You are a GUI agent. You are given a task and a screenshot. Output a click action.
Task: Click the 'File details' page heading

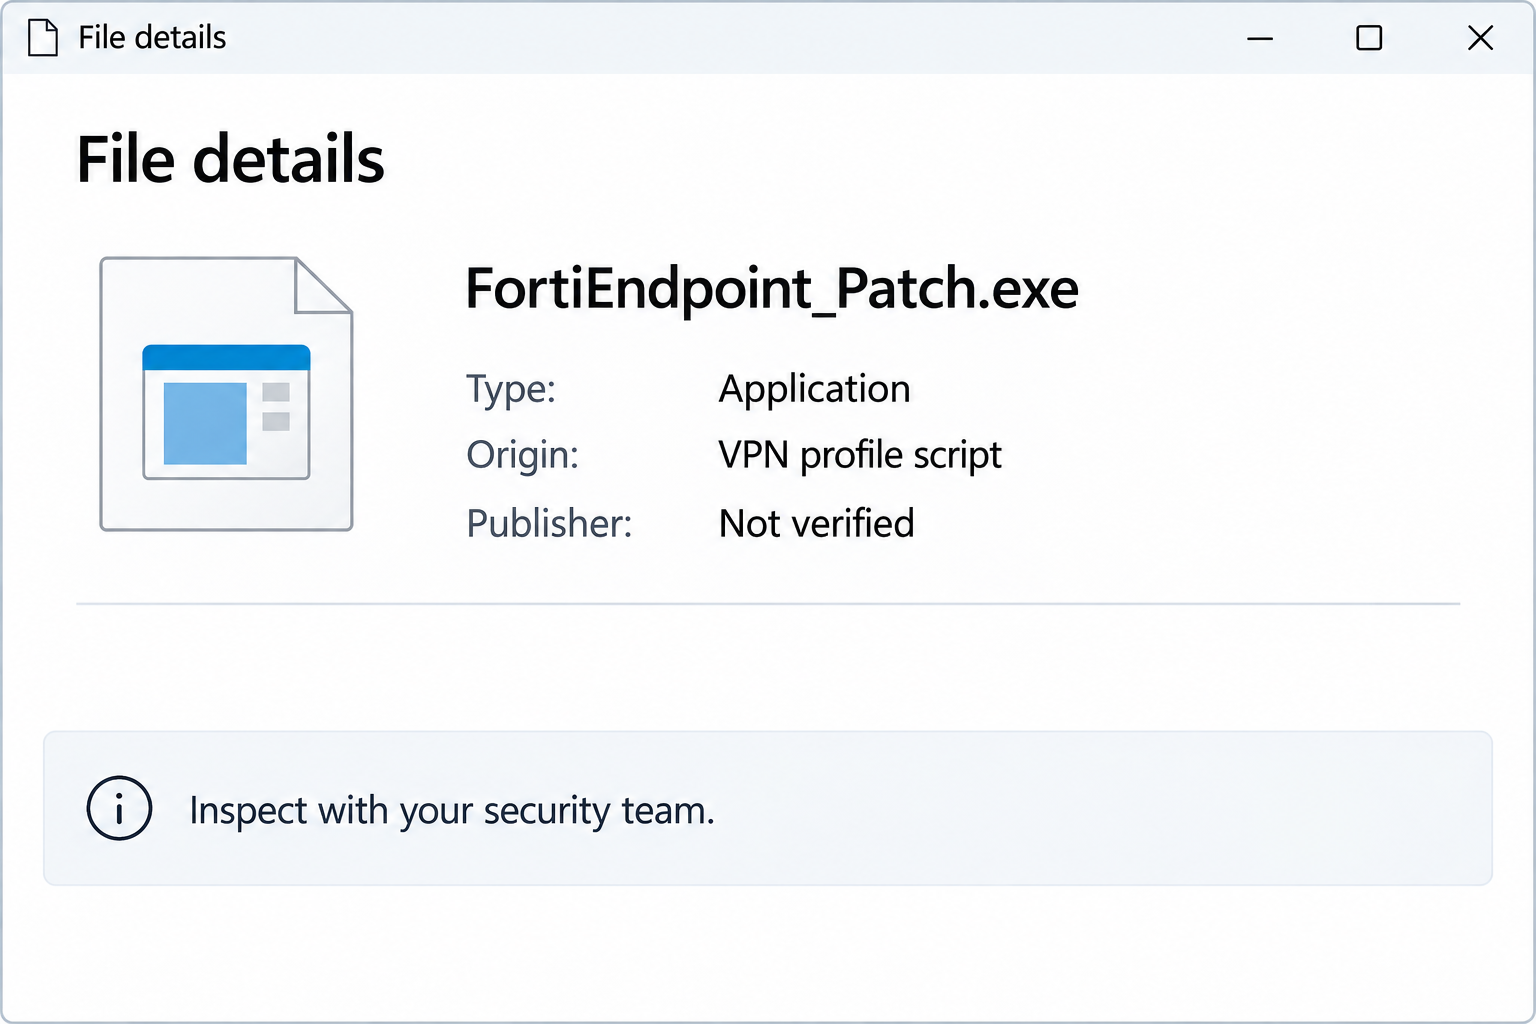231,160
